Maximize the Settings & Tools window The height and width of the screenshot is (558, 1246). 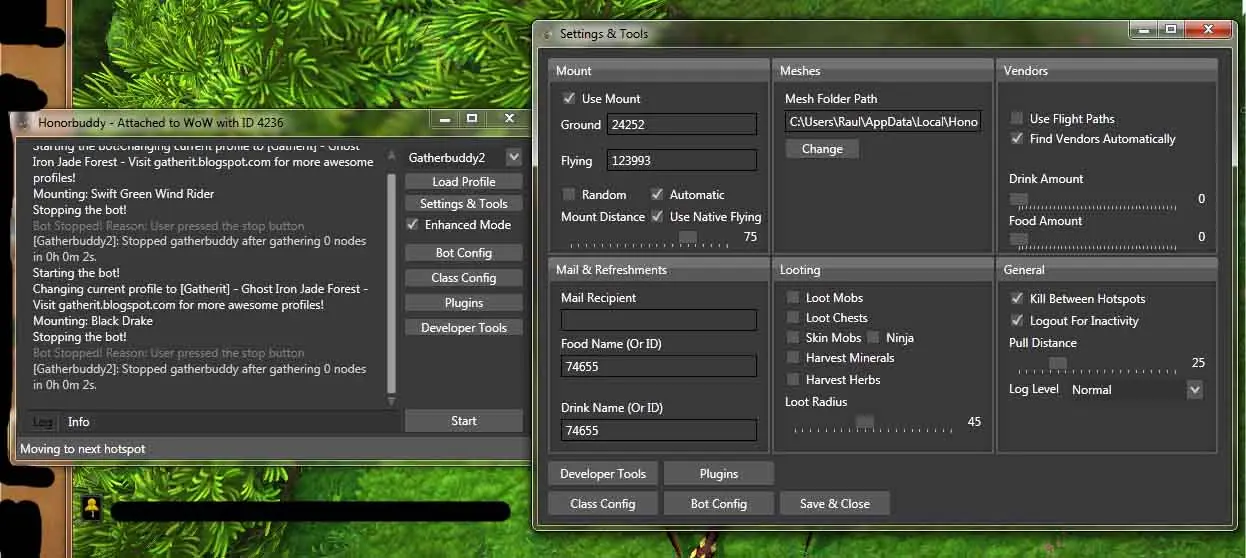1171,30
